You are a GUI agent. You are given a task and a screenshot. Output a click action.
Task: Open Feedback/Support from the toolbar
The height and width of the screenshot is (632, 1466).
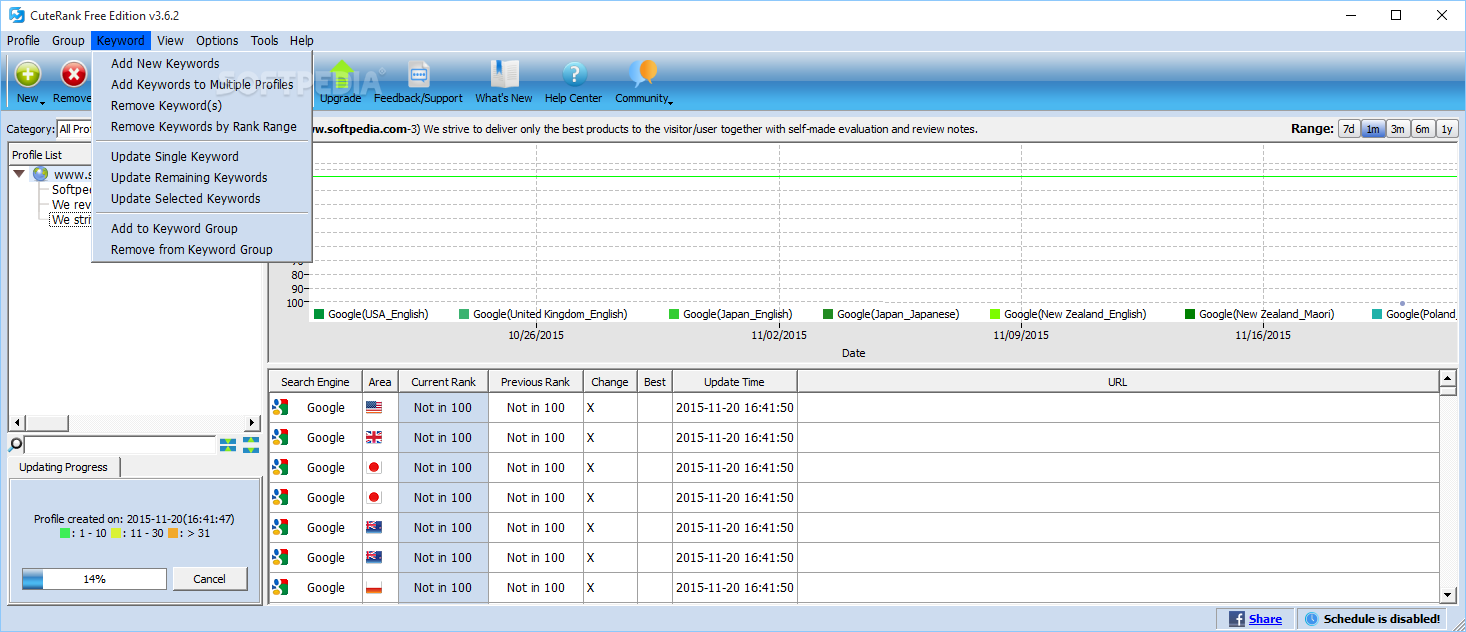click(418, 74)
